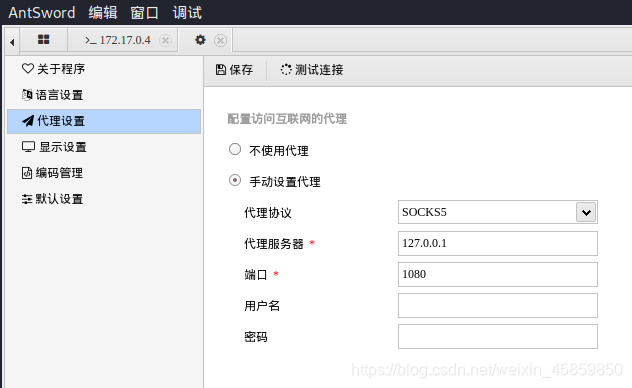This screenshot has height=388, width=632.
Task: Click the sliders icon beside 默认设置
Action: 27,199
